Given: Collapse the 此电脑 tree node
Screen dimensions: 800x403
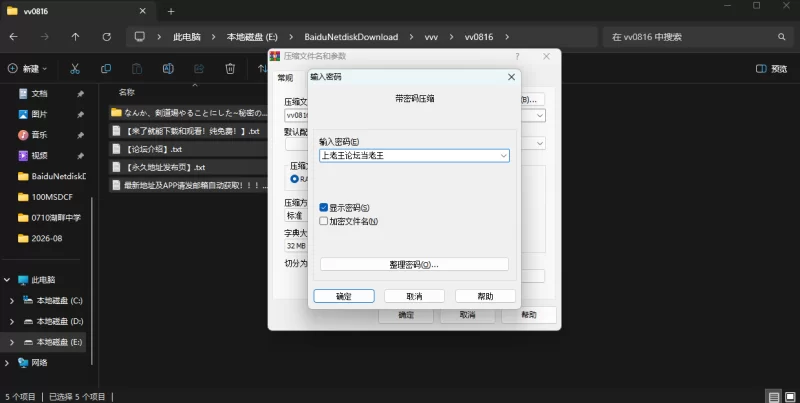Looking at the screenshot, I should click(7, 280).
